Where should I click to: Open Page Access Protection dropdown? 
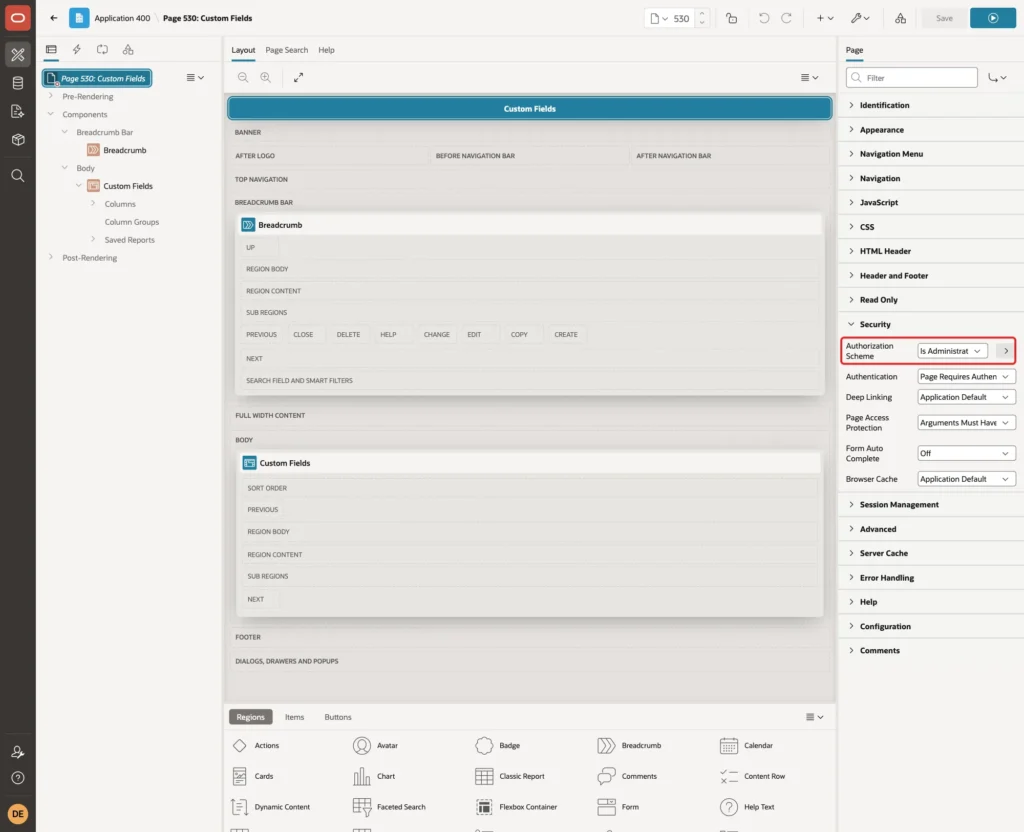tap(966, 423)
